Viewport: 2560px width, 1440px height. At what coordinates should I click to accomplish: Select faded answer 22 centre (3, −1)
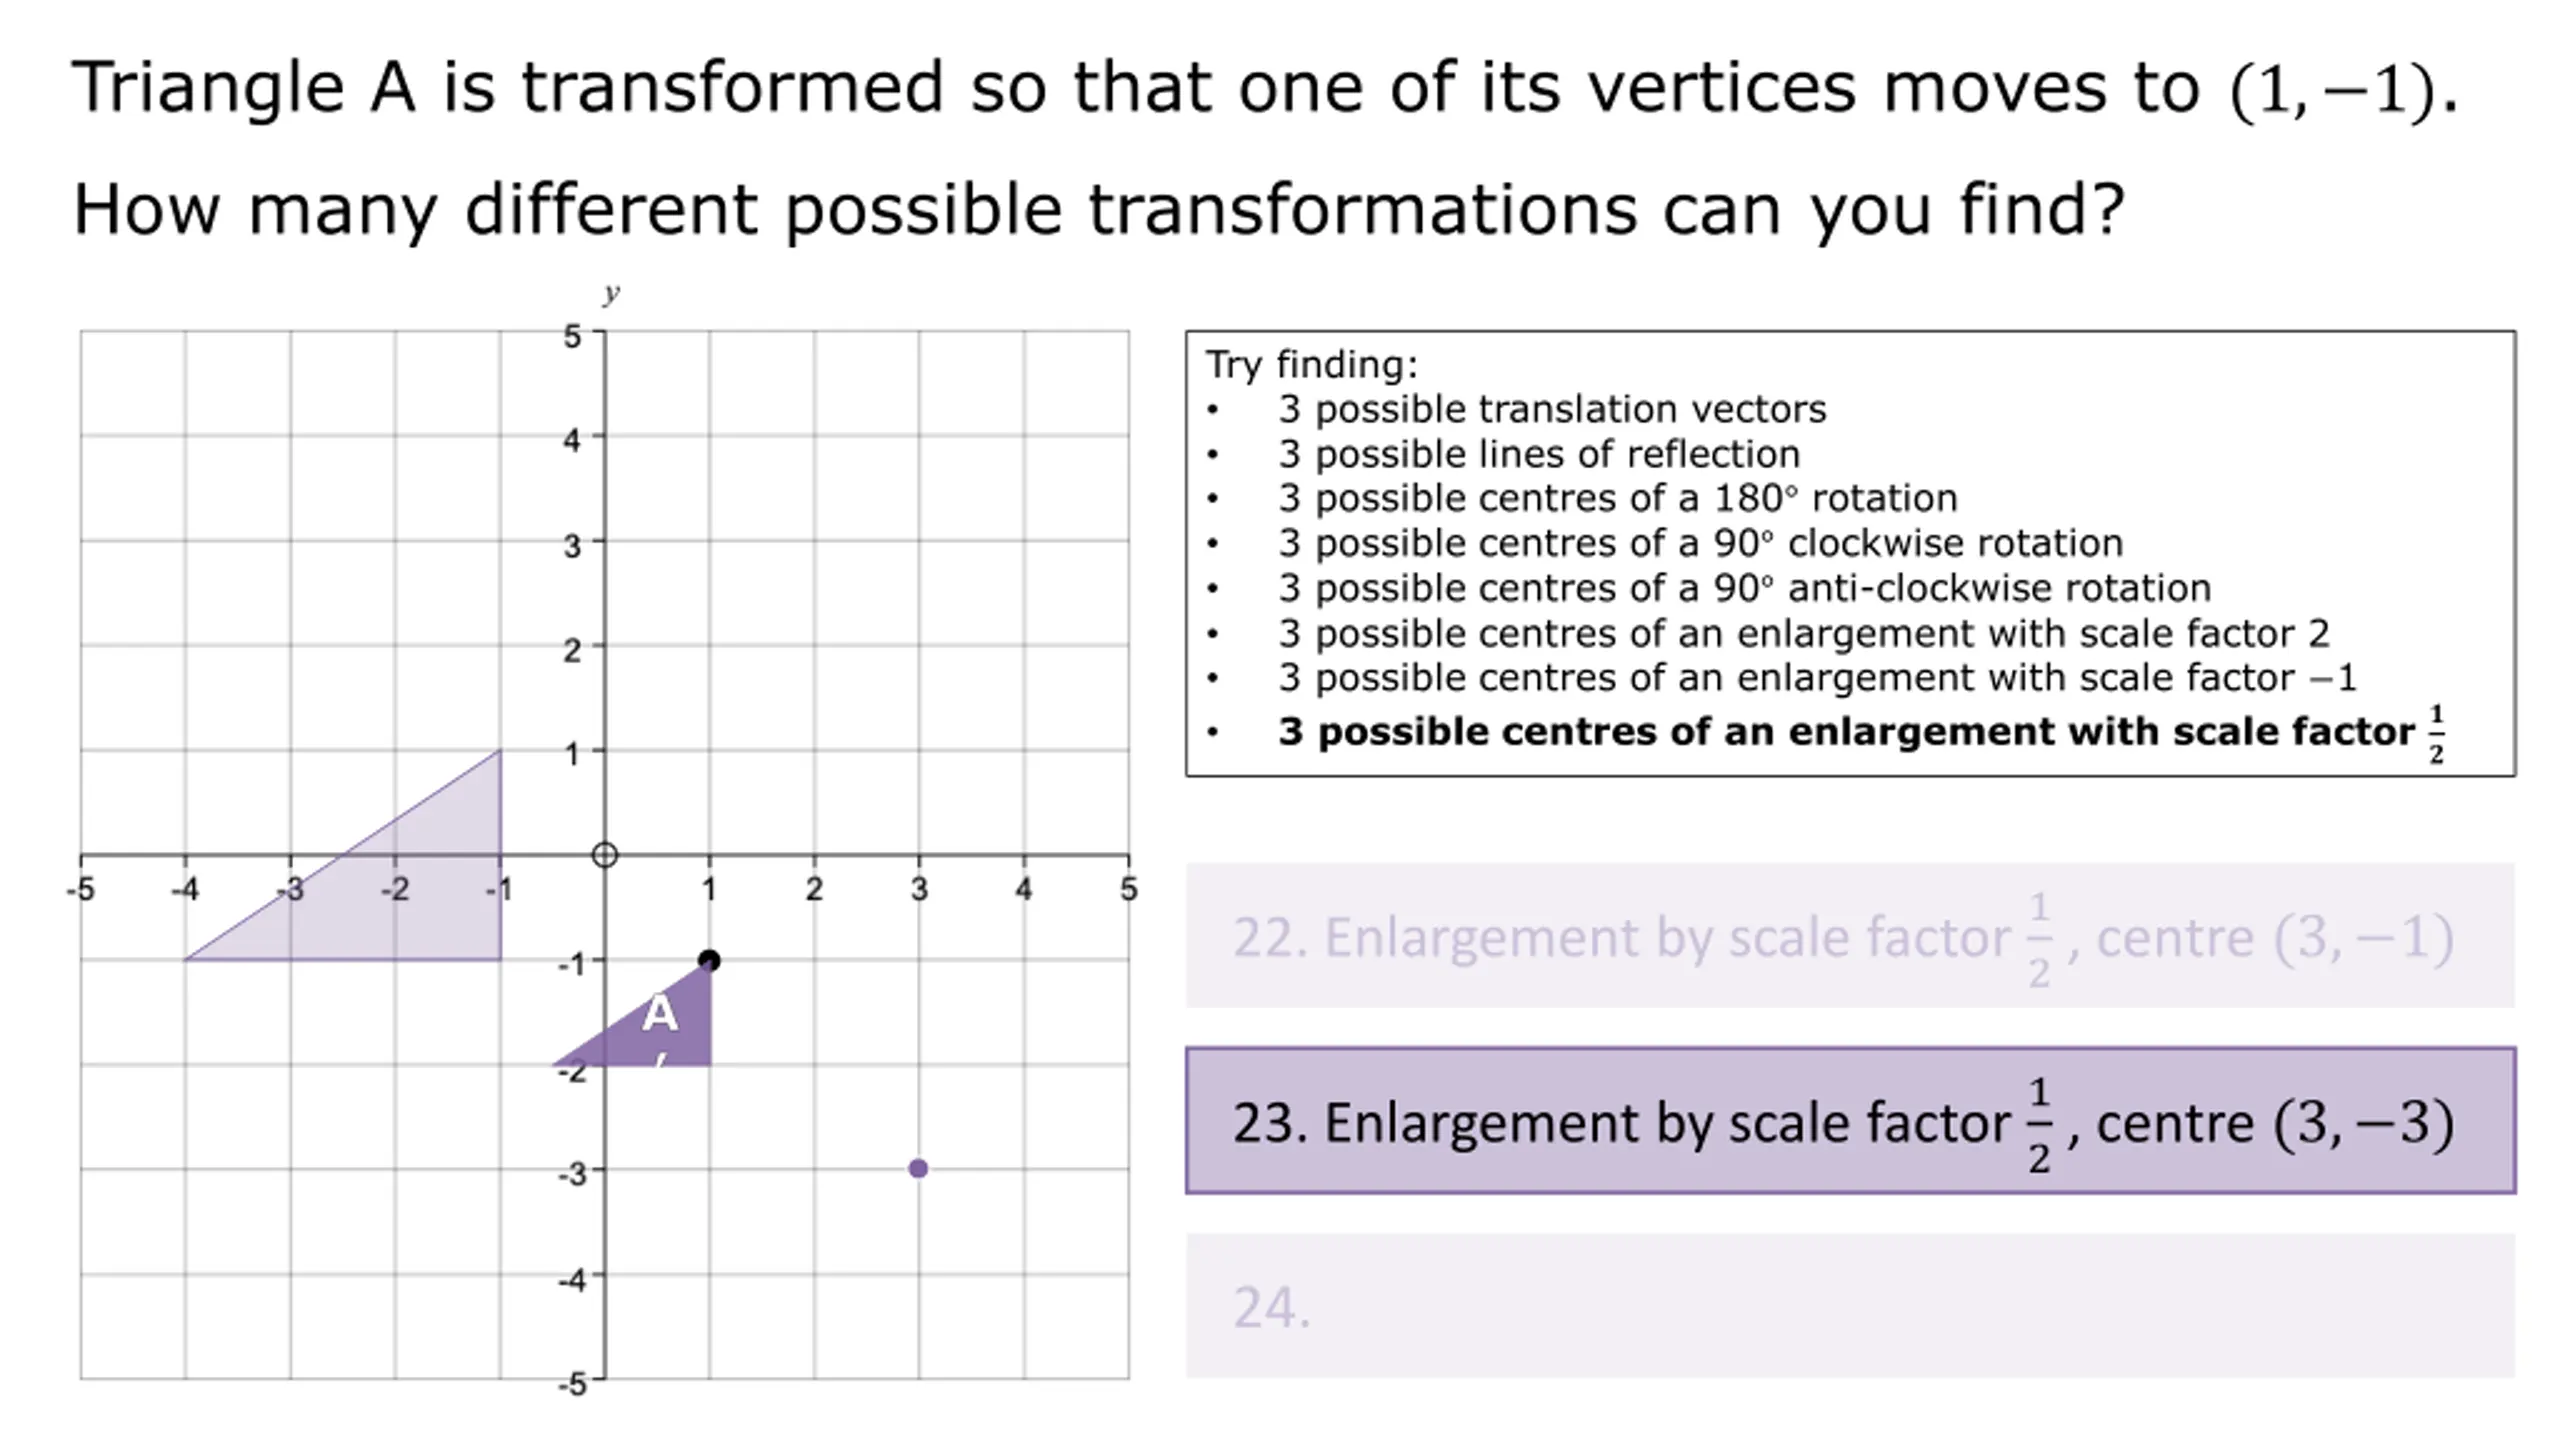coord(1850,935)
